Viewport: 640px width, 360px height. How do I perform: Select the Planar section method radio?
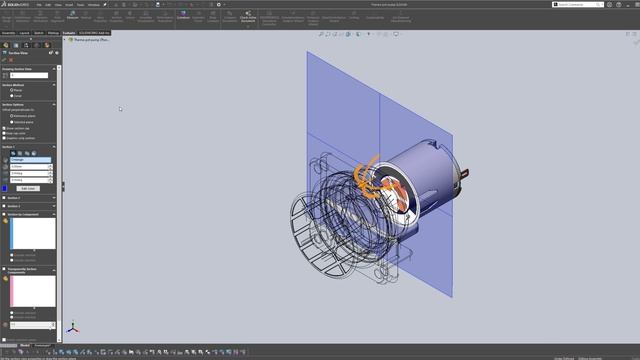pos(12,90)
